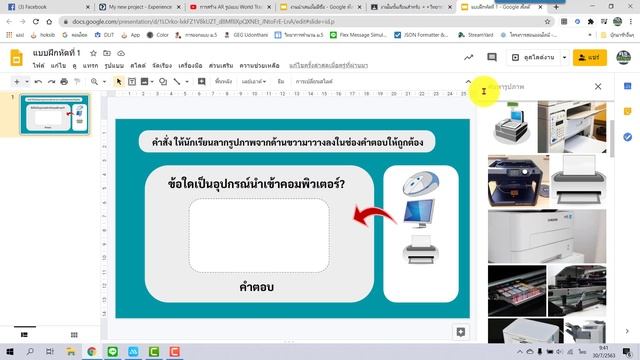Screen dimensions: 640x360
Task: Click the monitor picture on the slide
Action: (419, 213)
